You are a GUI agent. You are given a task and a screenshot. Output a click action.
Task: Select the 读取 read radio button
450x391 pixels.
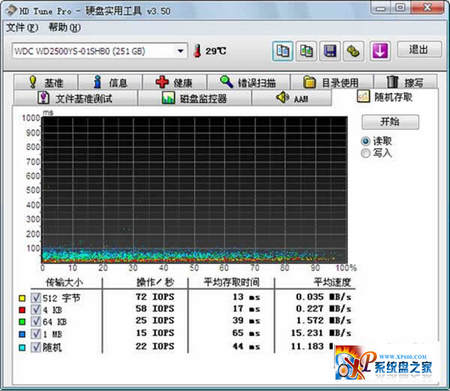(366, 141)
